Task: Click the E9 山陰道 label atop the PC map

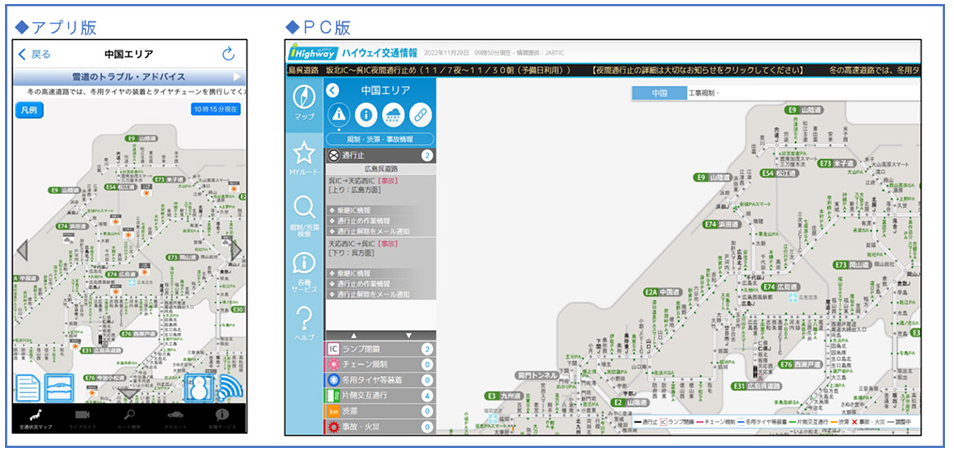Action: point(803,110)
